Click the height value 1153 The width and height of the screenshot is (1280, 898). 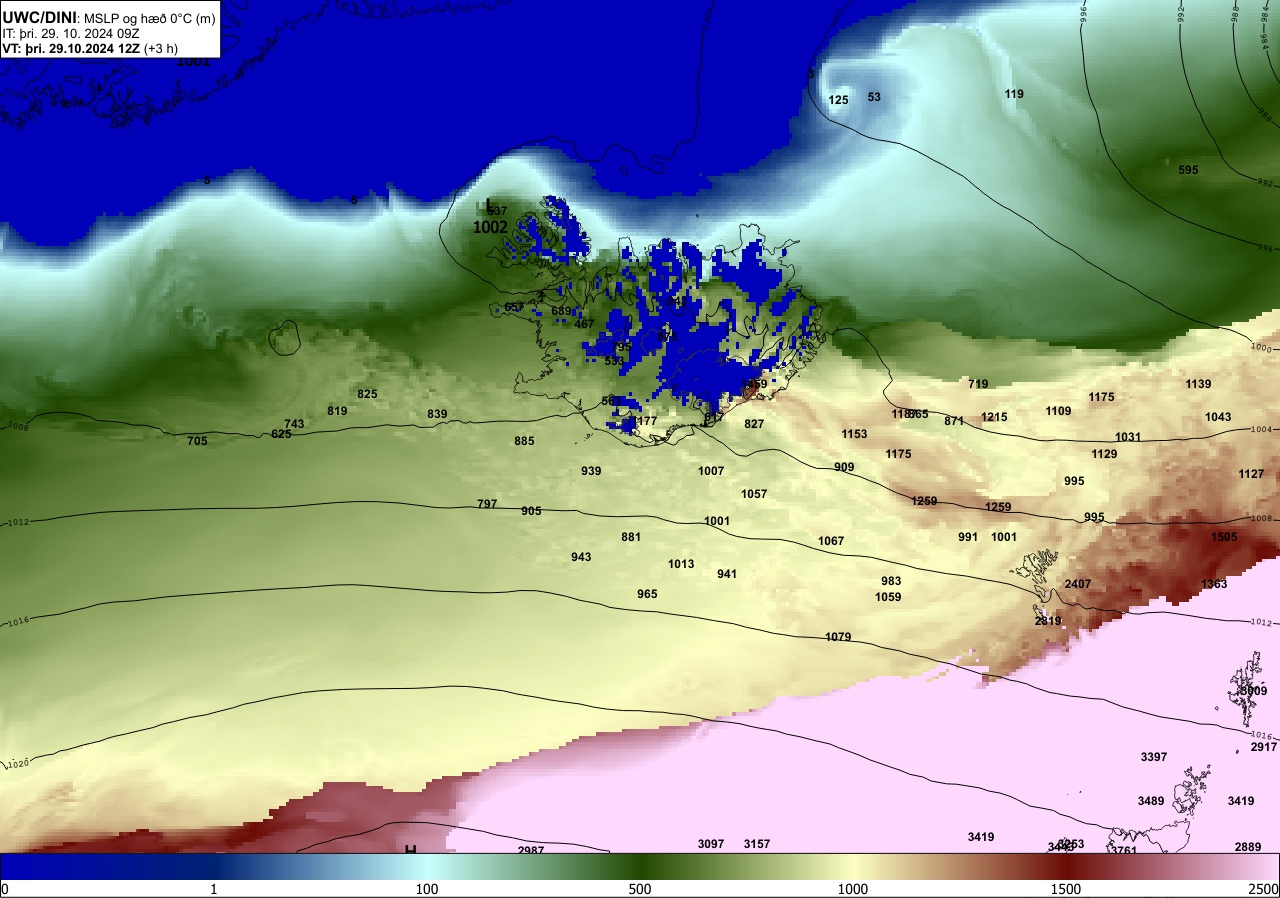pos(854,434)
